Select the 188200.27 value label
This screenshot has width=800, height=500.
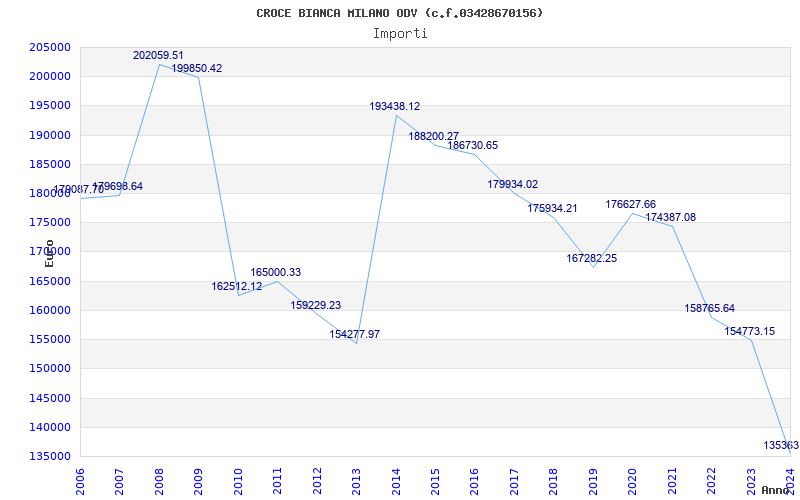tap(434, 136)
